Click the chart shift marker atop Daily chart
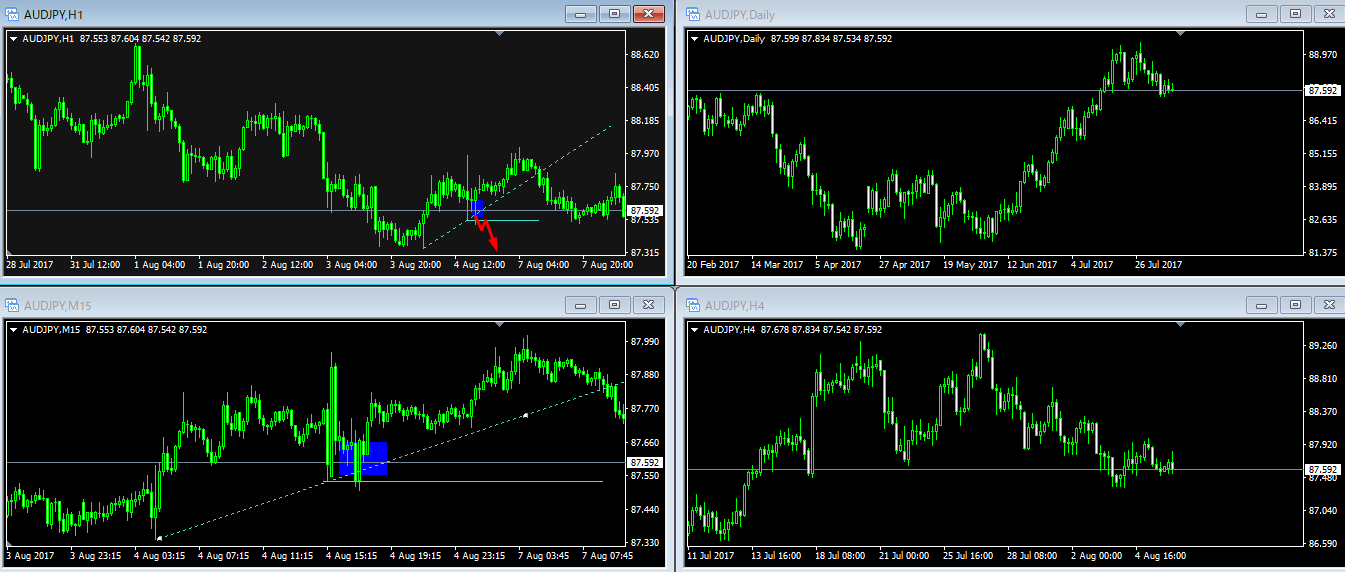This screenshot has height=572, width=1345. click(1181, 33)
